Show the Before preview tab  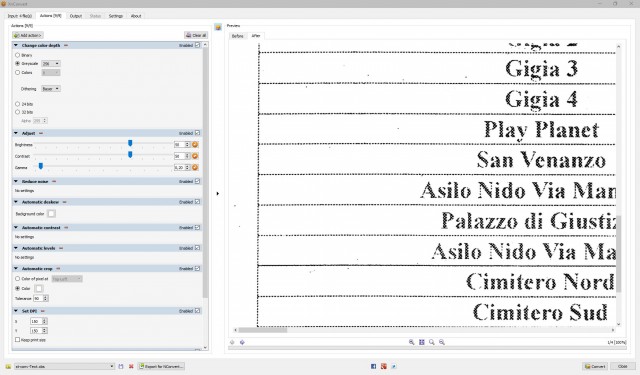[238, 36]
